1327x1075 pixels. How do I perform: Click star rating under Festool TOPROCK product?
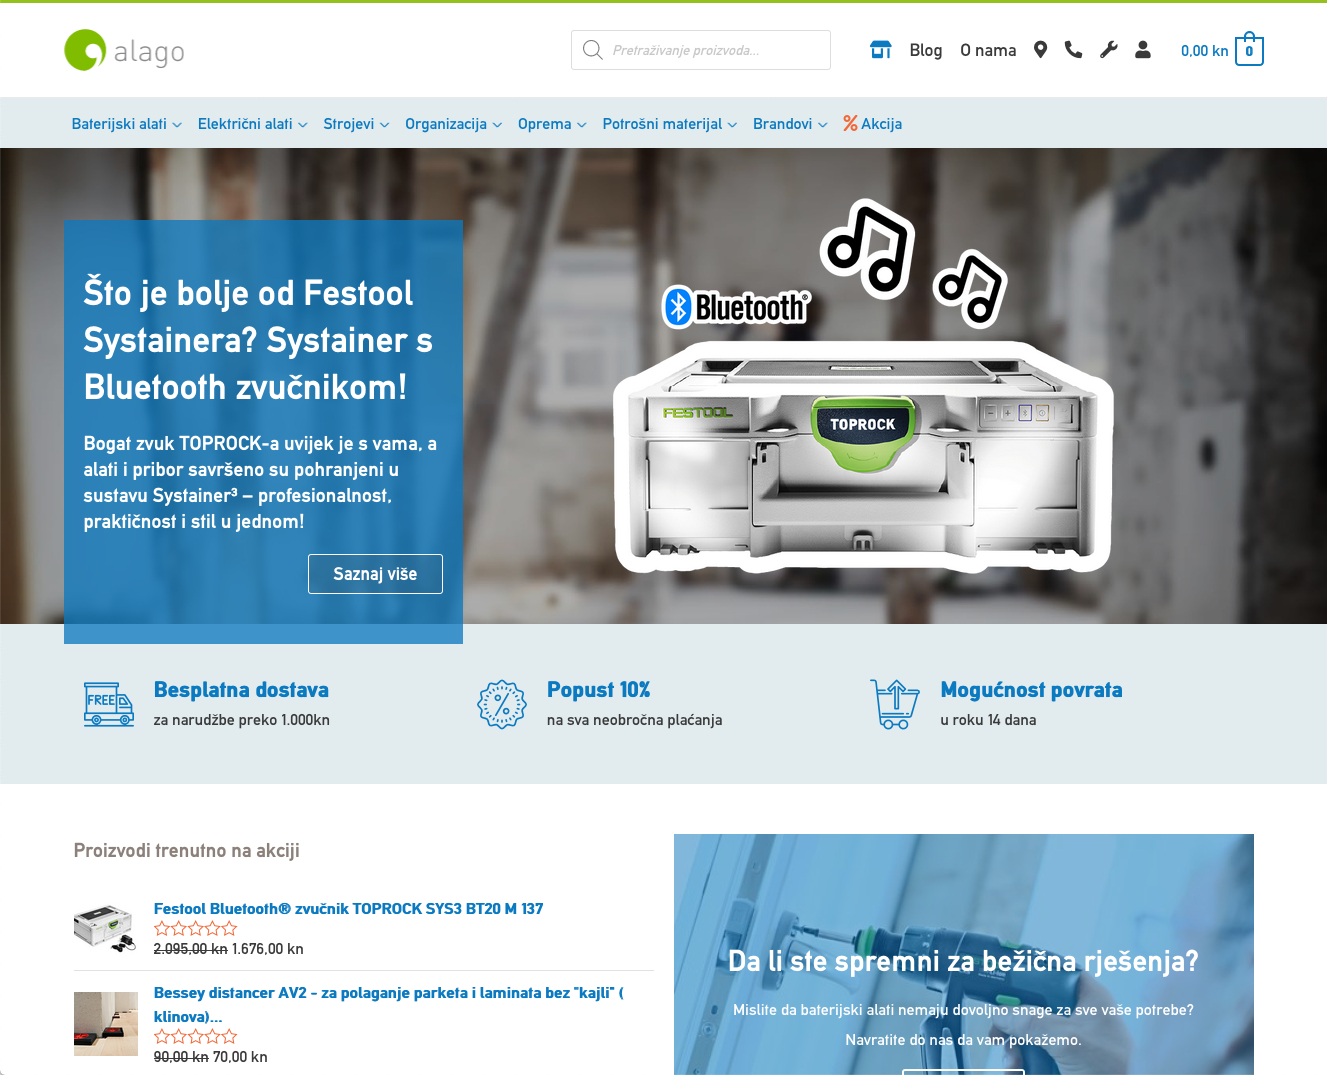(x=195, y=929)
